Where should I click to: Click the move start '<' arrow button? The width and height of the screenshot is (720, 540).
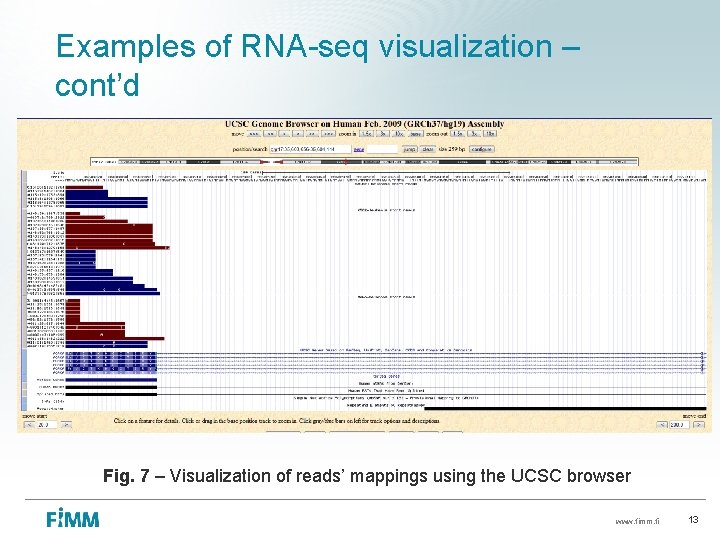click(x=29, y=425)
